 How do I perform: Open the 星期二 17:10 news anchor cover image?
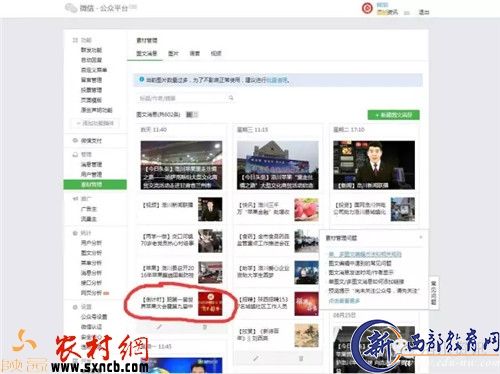click(x=374, y=165)
